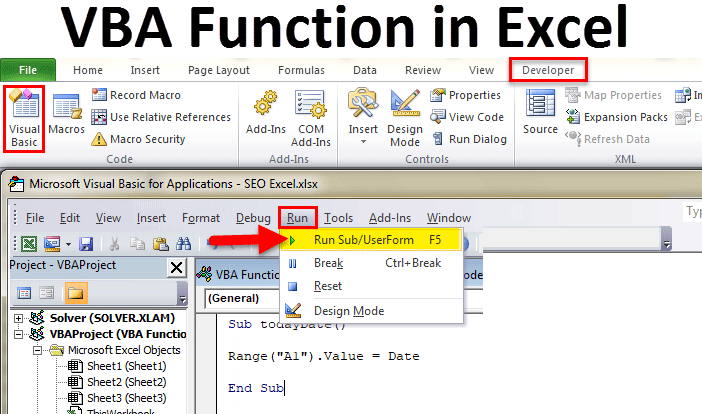Image resolution: width=702 pixels, height=414 pixels.
Task: Choose Design Mode from Run menu
Action: [x=371, y=311]
